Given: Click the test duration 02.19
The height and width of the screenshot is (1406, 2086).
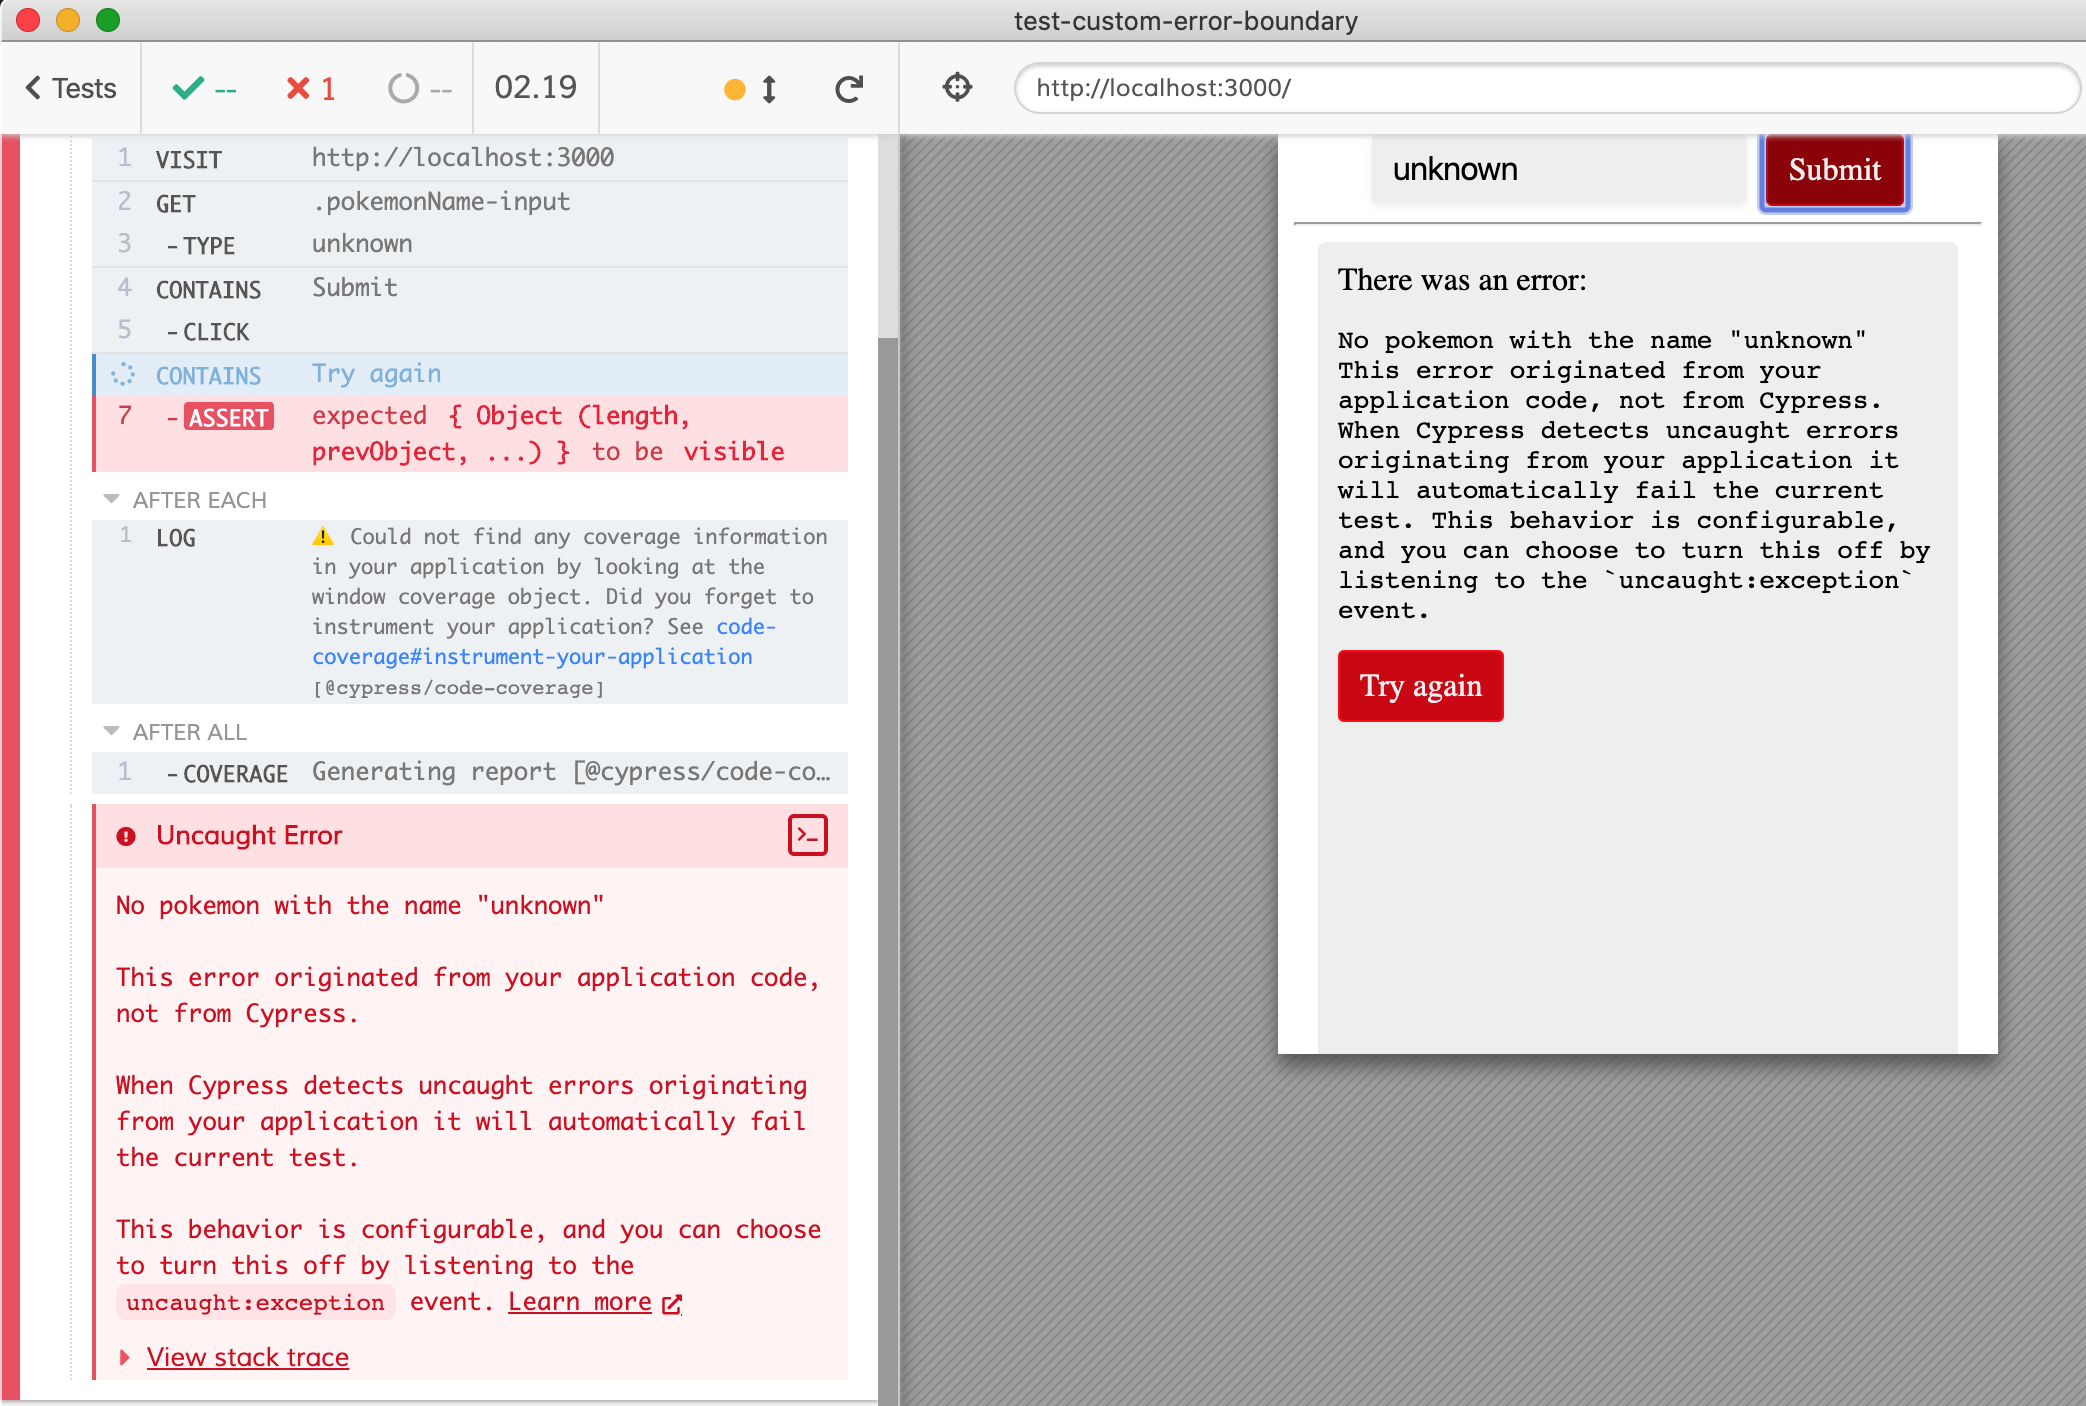Looking at the screenshot, I should pyautogui.click(x=536, y=88).
